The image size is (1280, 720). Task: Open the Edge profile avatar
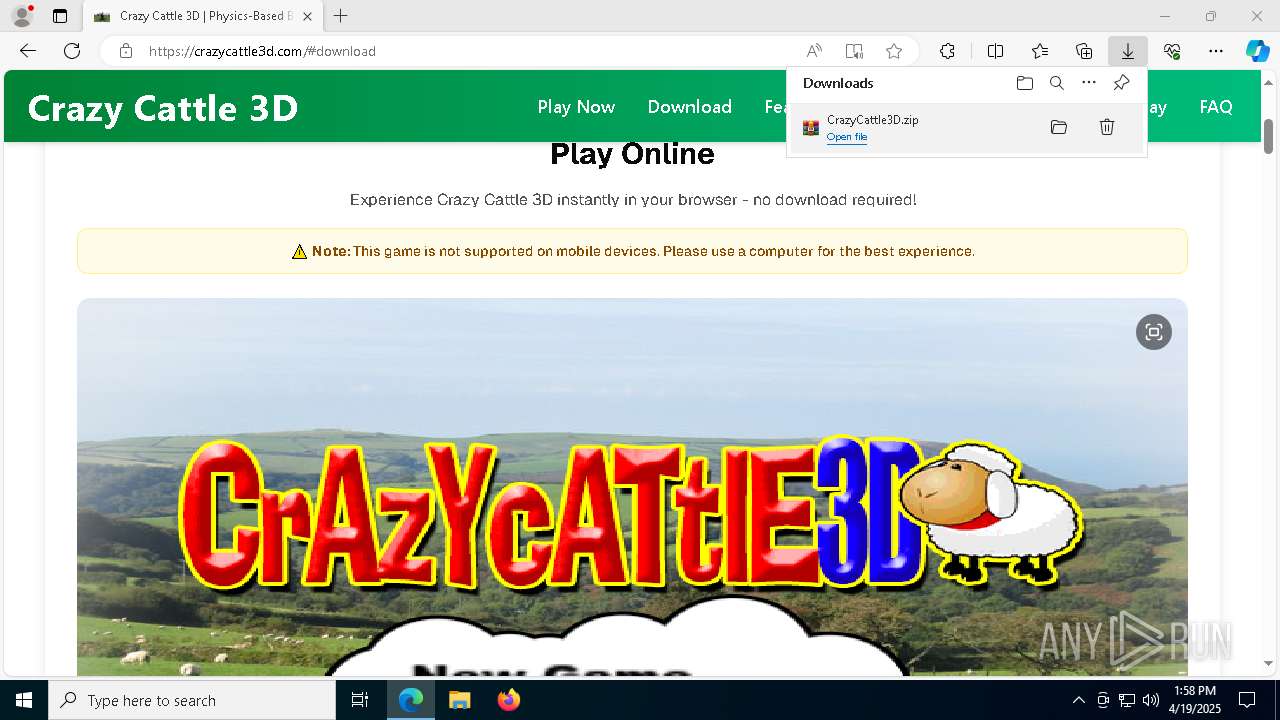tap(22, 16)
